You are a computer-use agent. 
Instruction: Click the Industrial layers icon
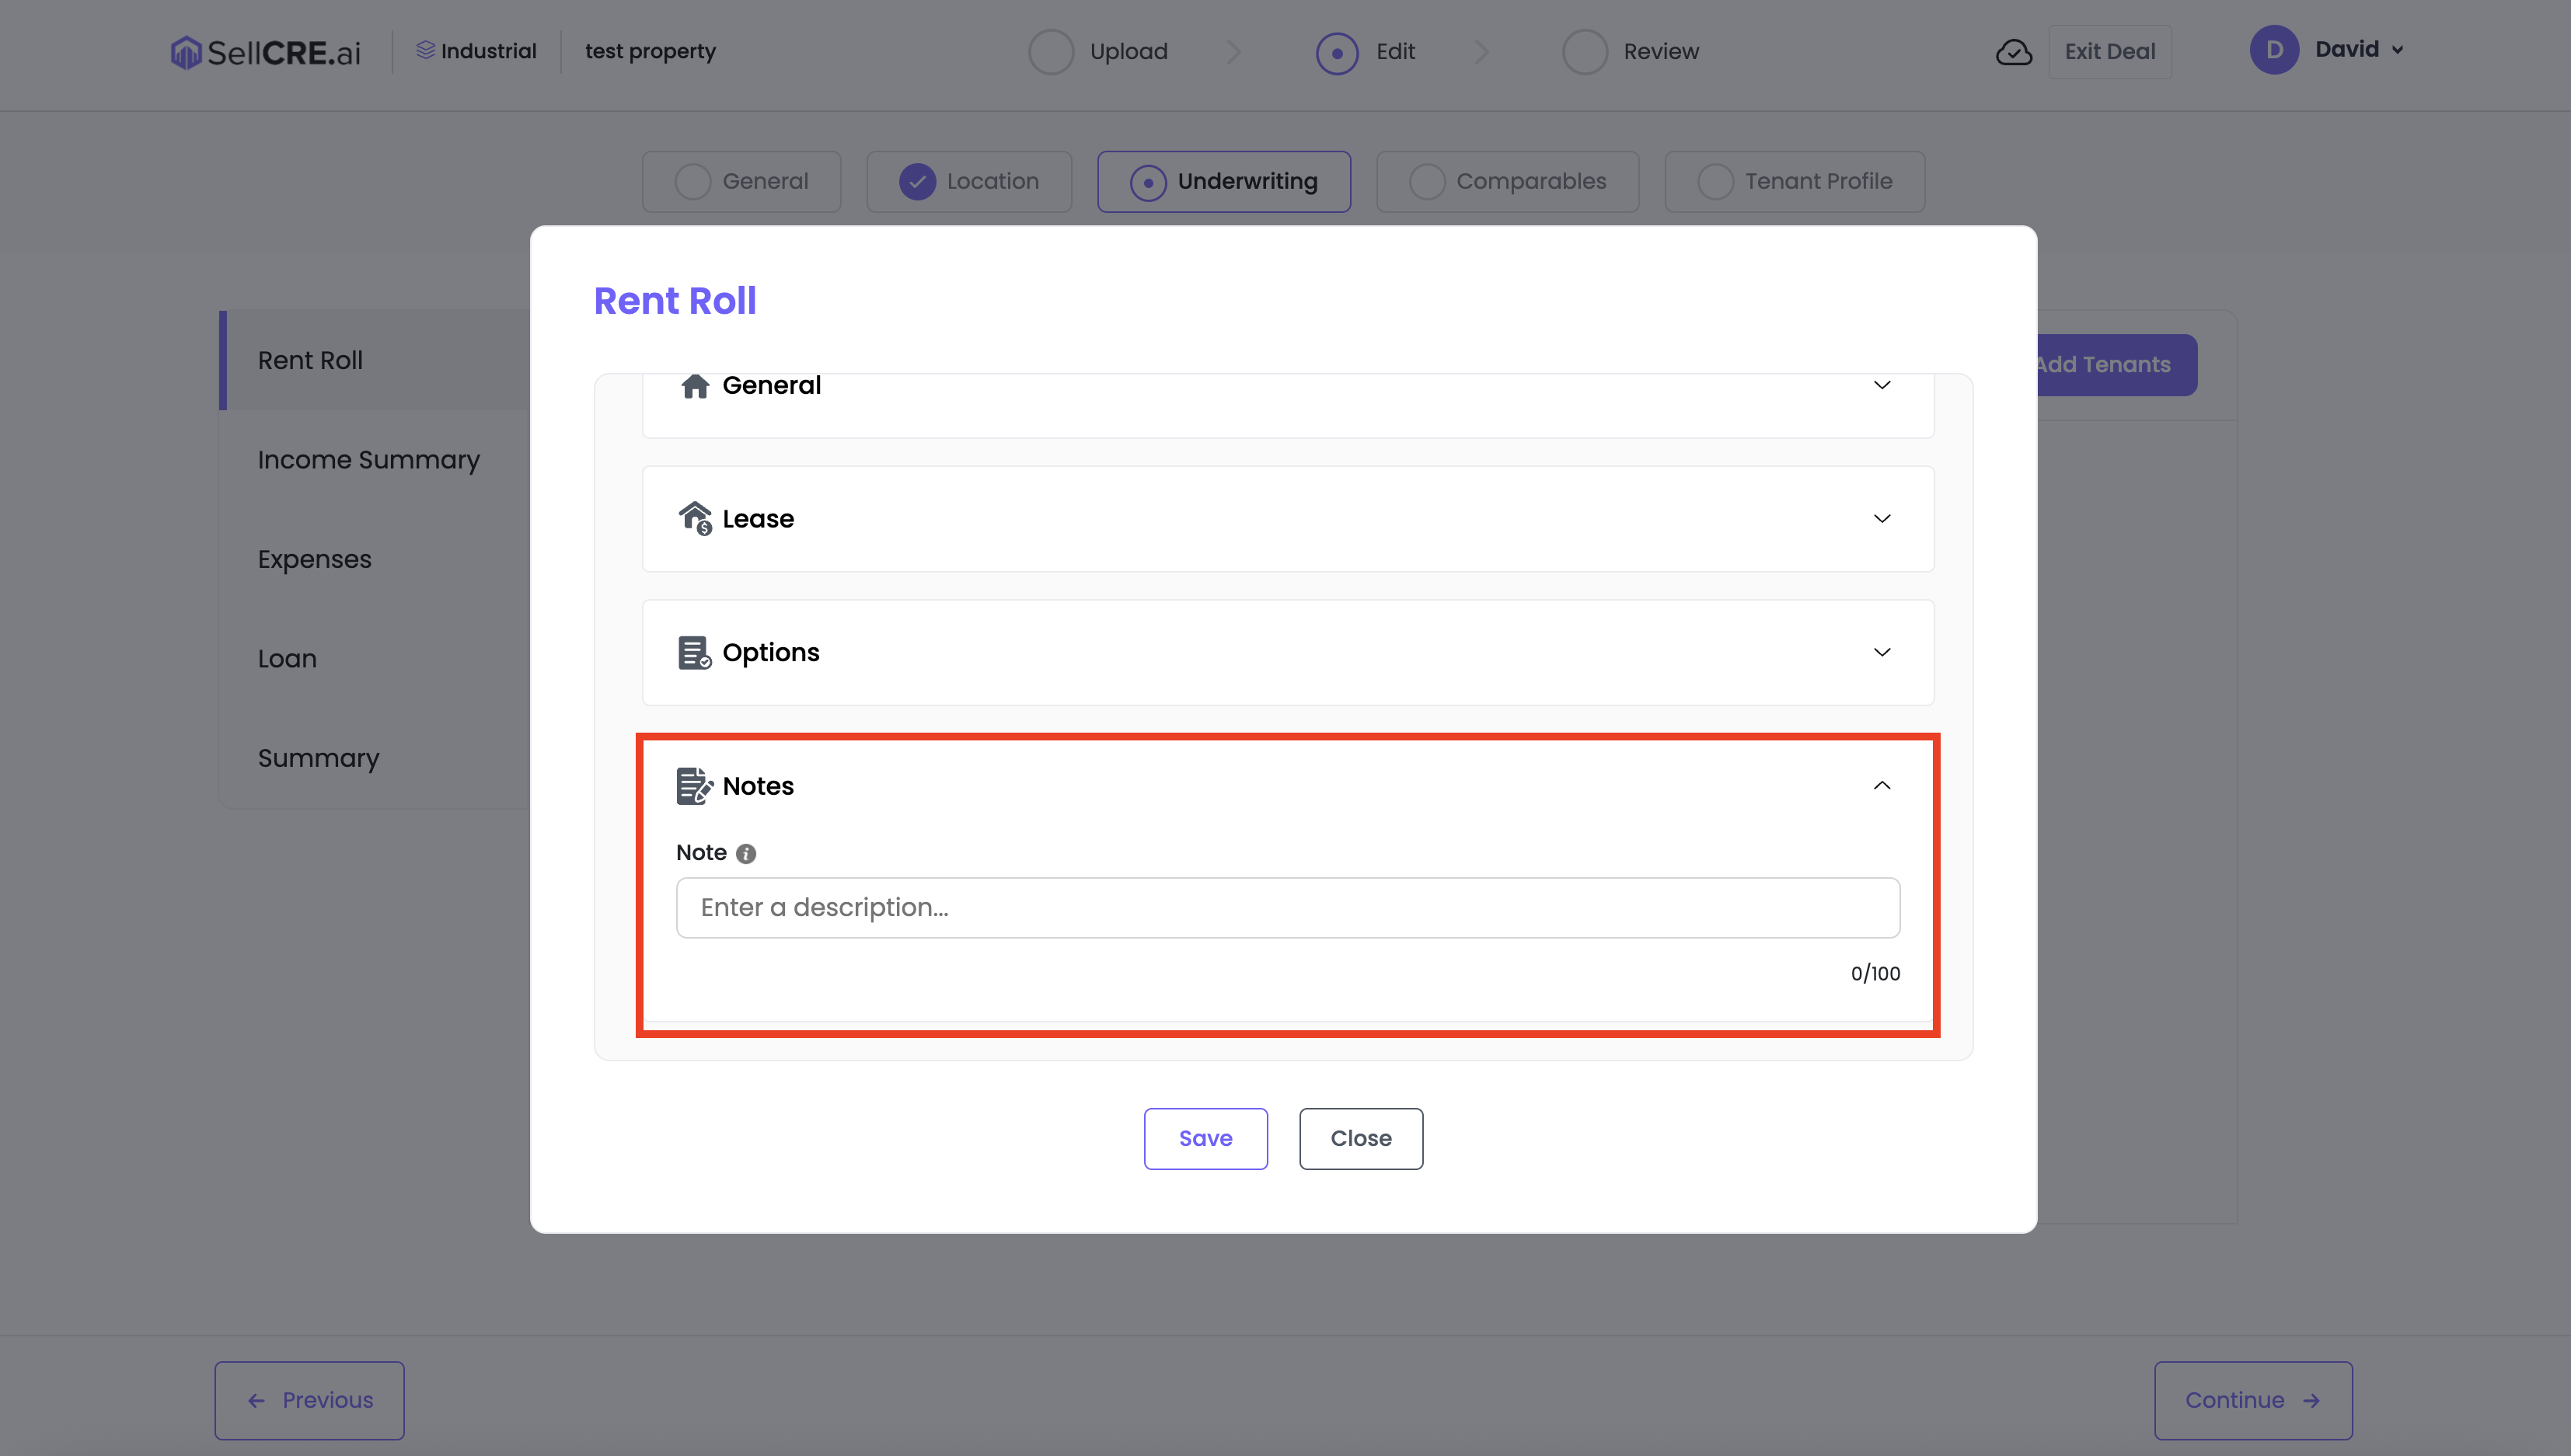pyautogui.click(x=426, y=50)
